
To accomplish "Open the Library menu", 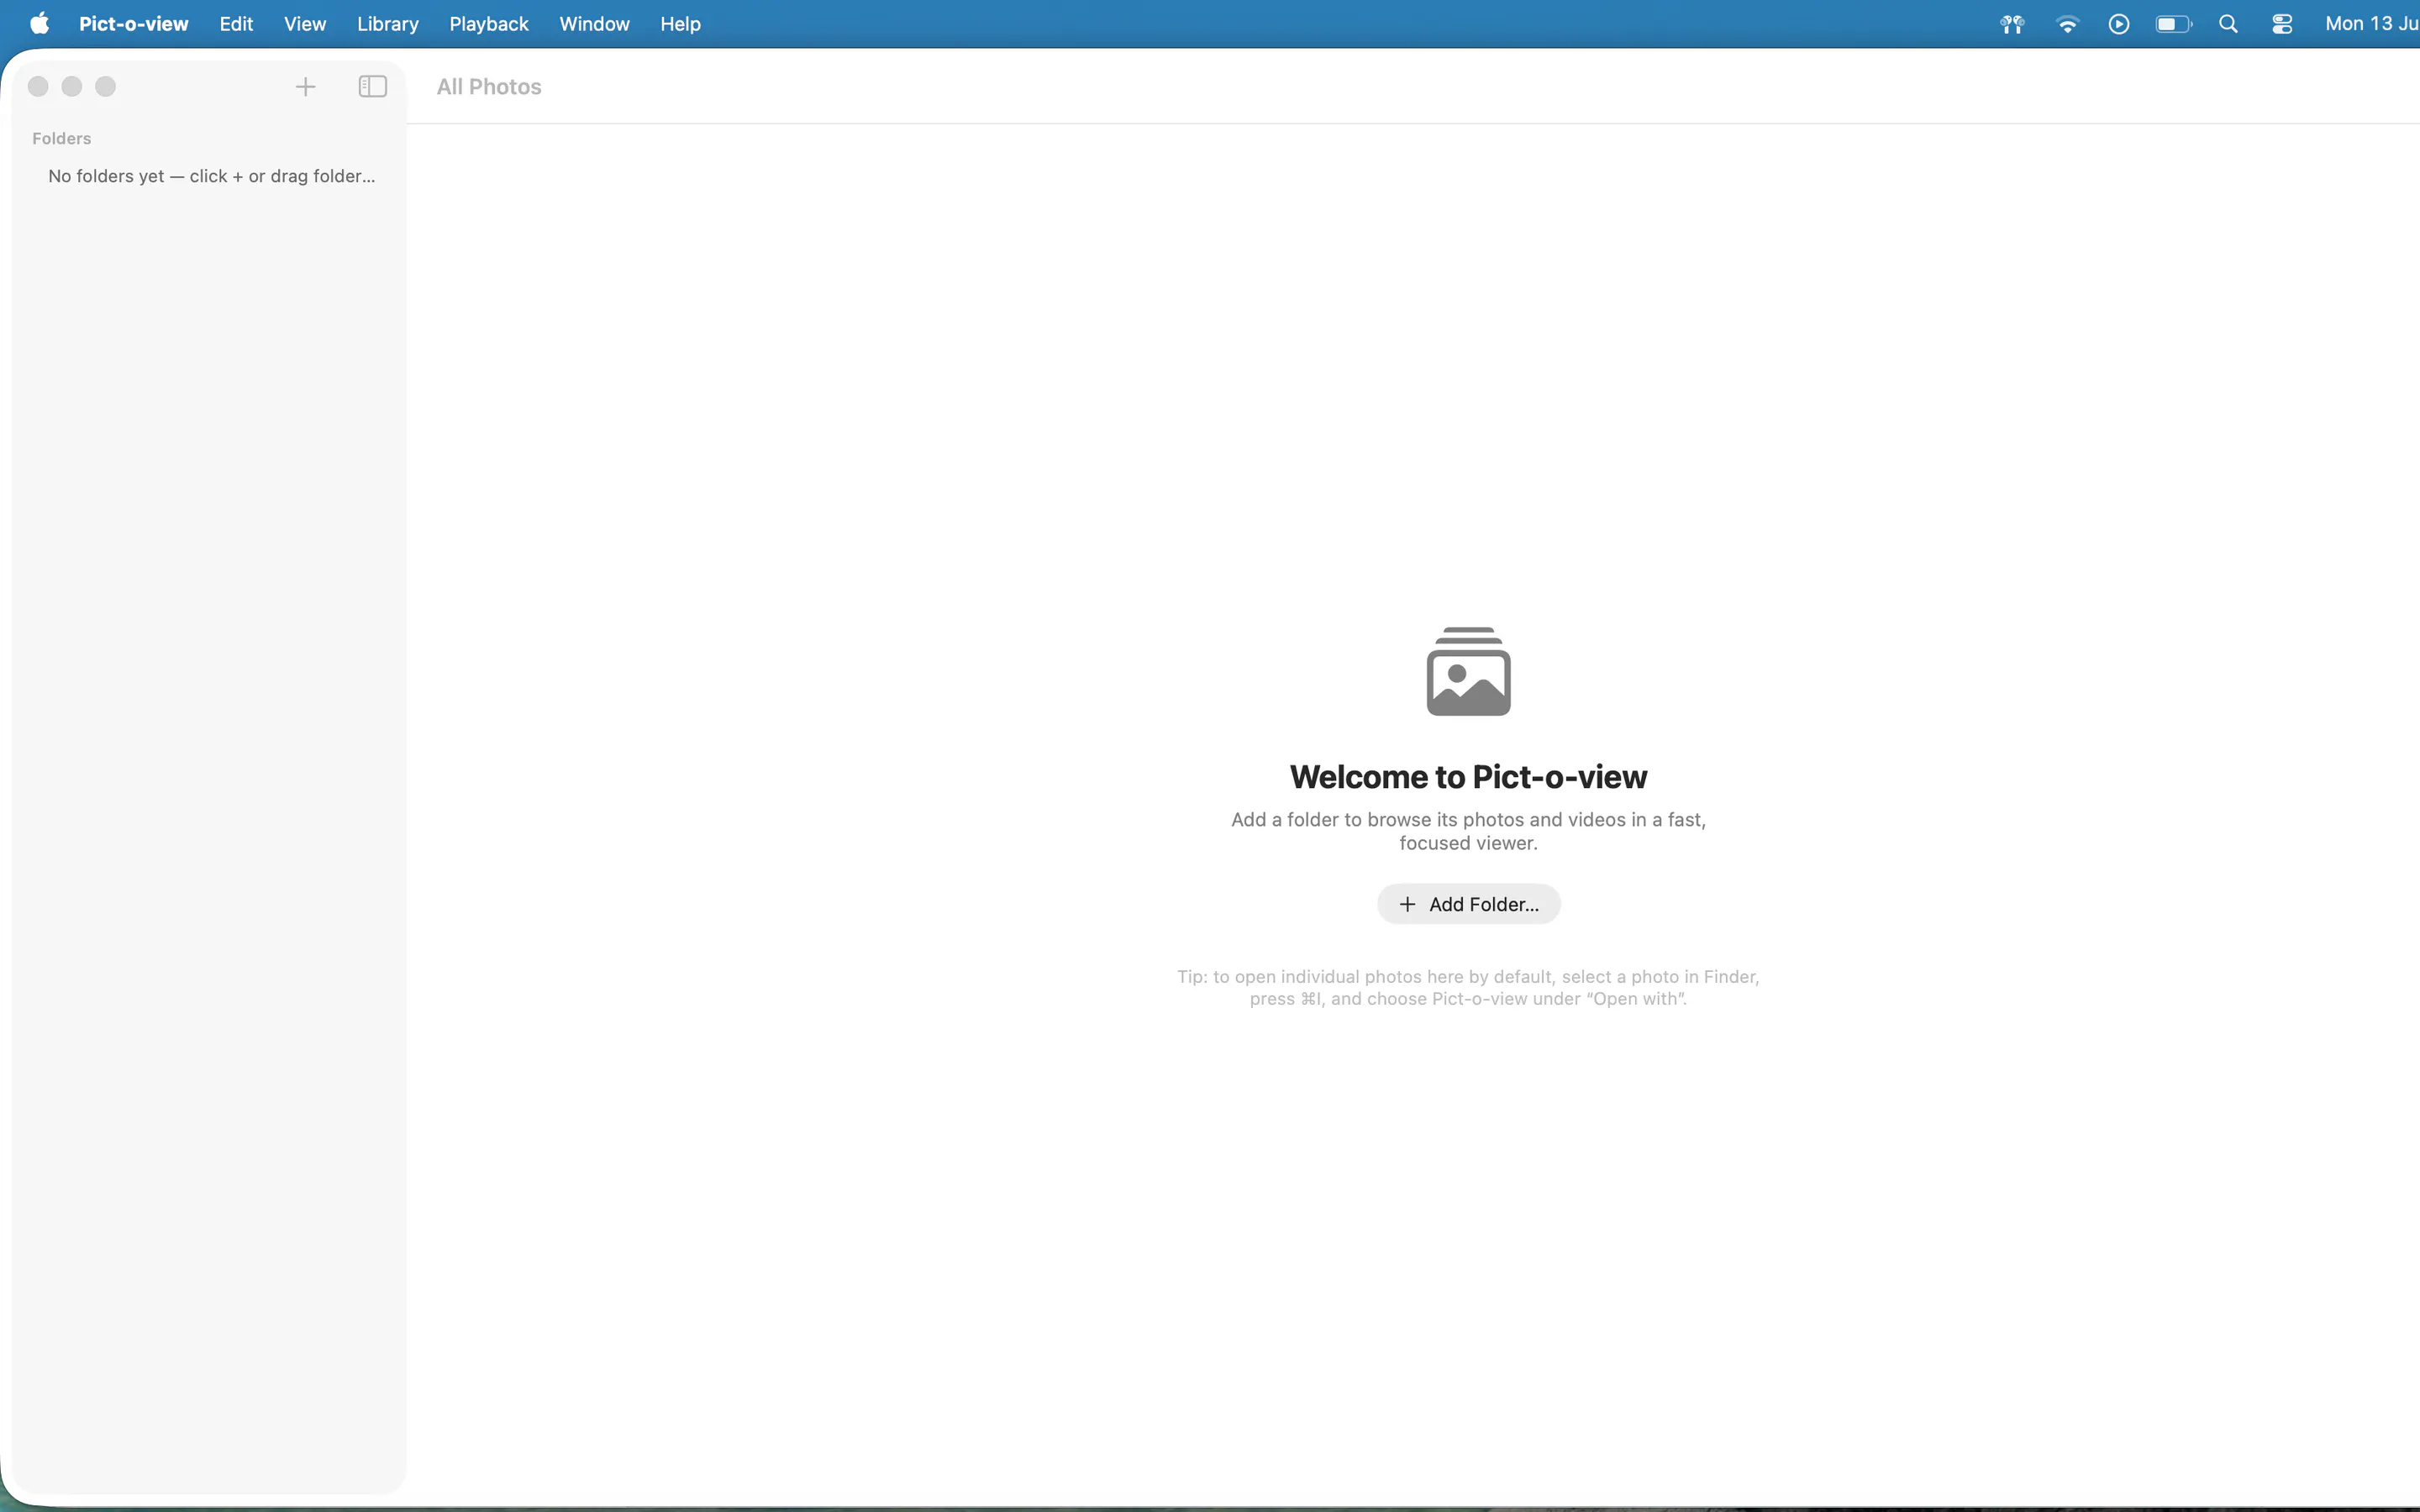I will 388,23.
